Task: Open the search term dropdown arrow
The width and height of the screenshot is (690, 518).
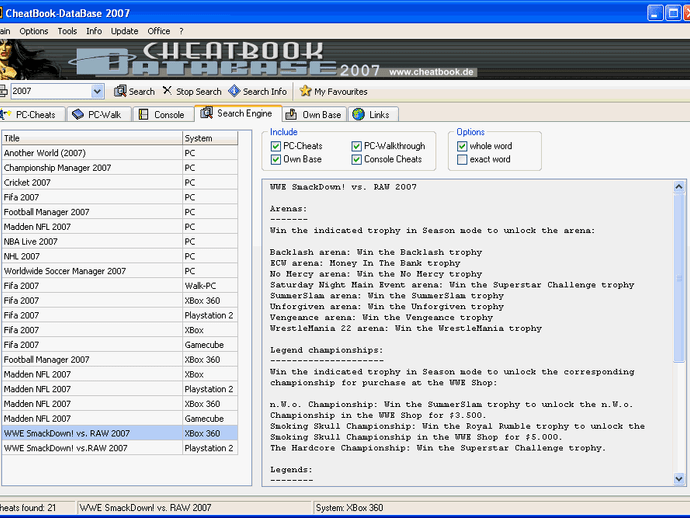Action: (97, 92)
